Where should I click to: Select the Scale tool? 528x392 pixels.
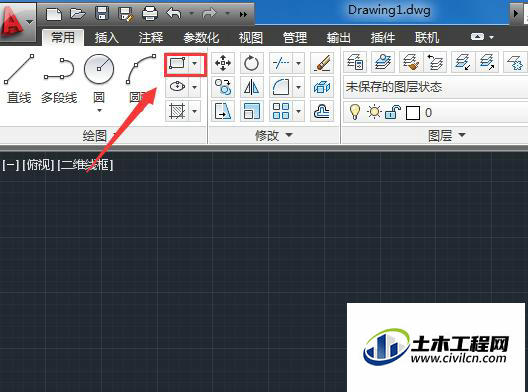[252, 111]
